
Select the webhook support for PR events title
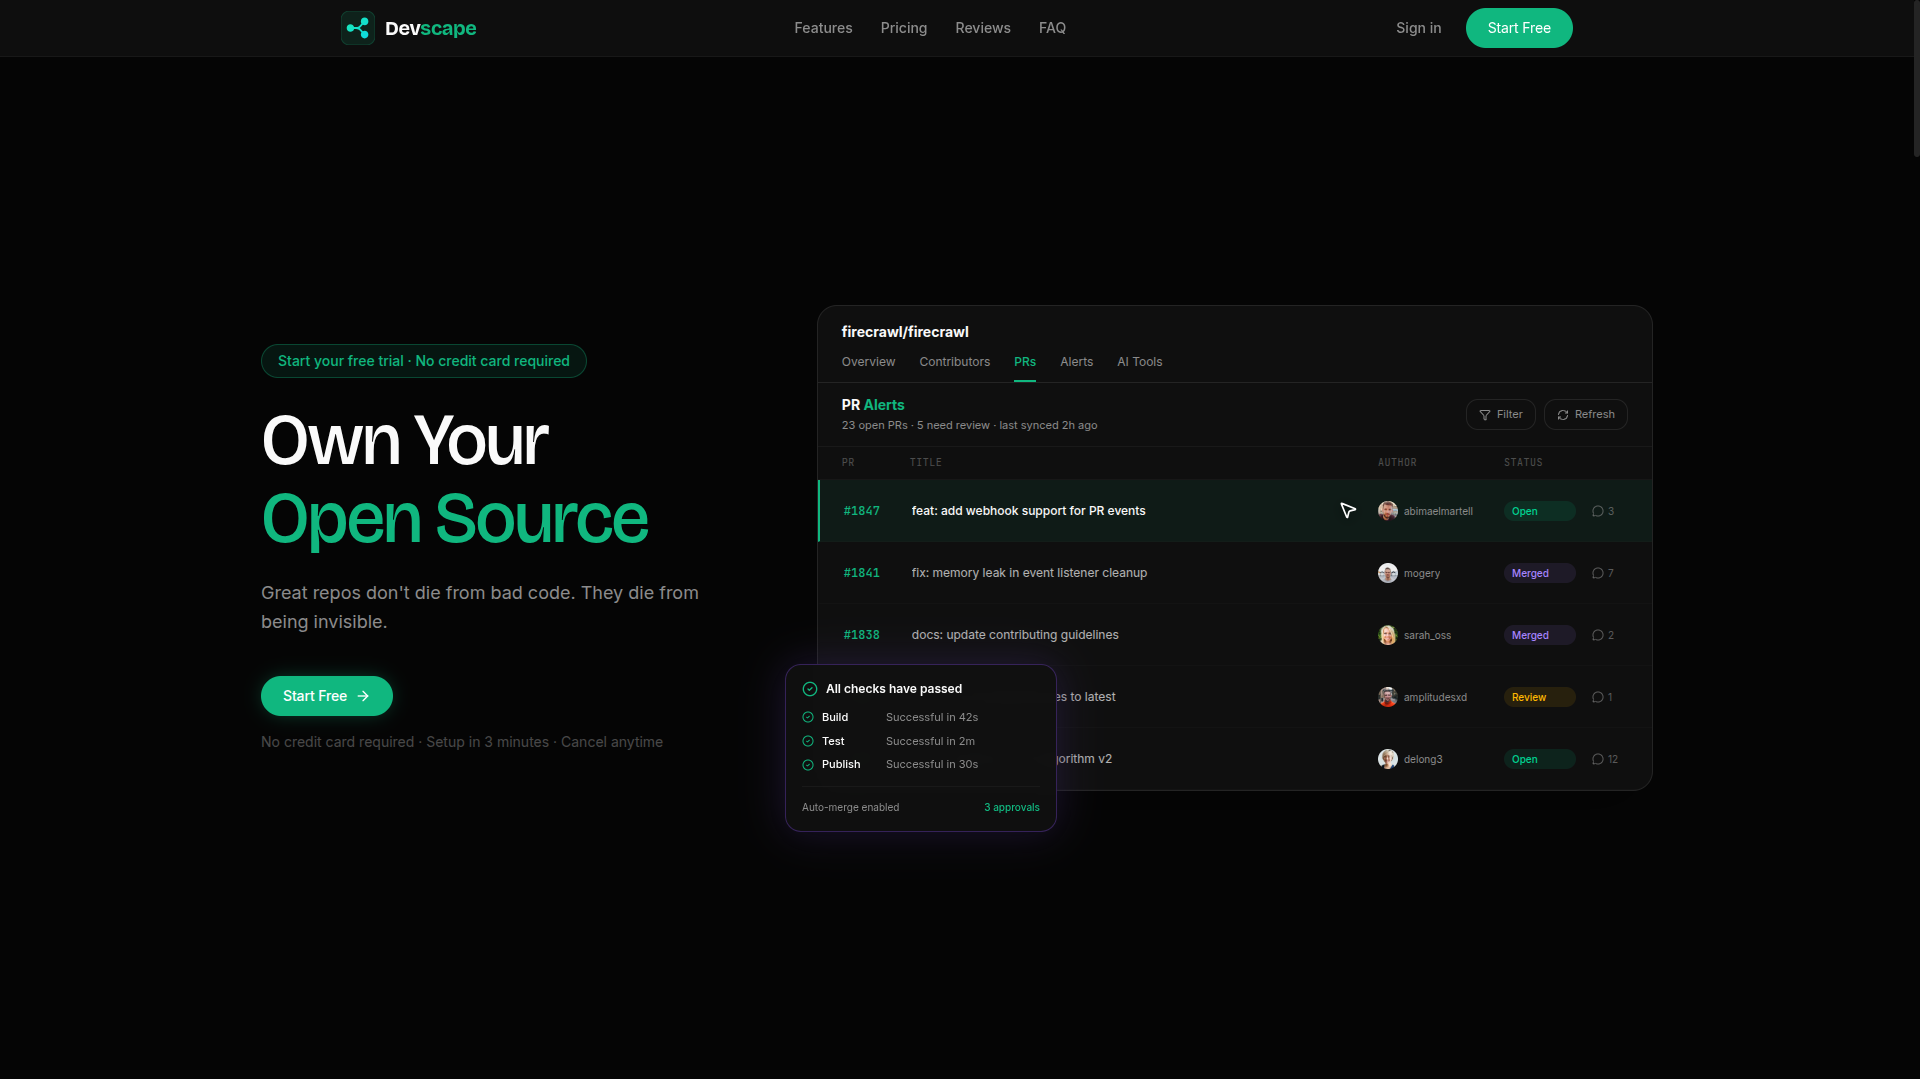click(x=1029, y=511)
